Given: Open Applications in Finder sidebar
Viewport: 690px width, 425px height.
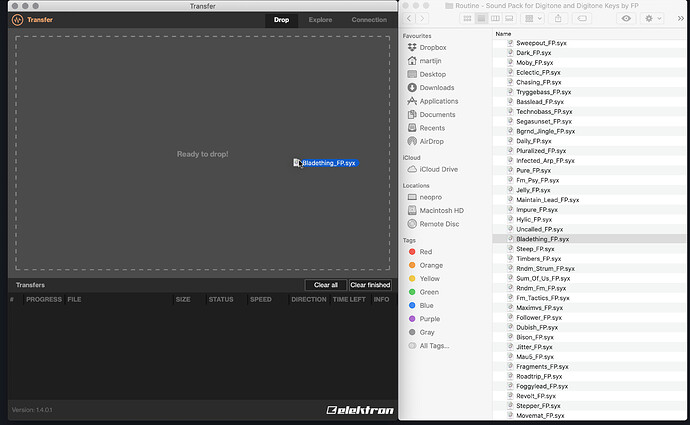Looking at the screenshot, I should [433, 101].
